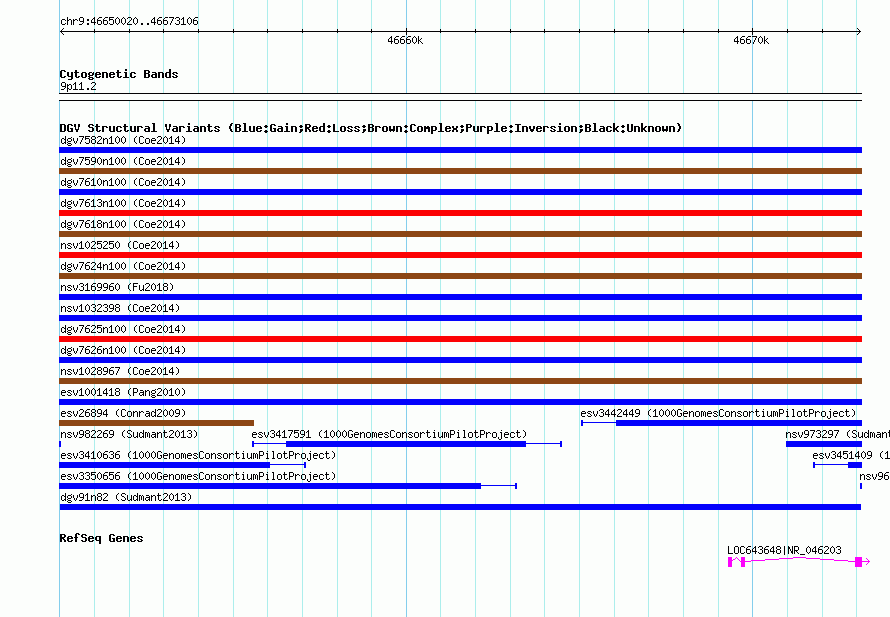Select the brown complex bar of dgv7590n100

click(x=460, y=171)
